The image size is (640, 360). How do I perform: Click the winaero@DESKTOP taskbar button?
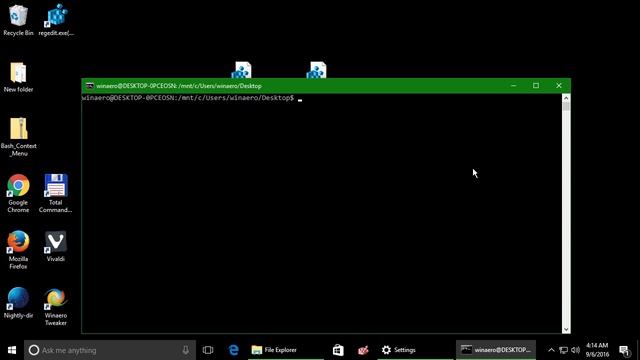(x=496, y=350)
